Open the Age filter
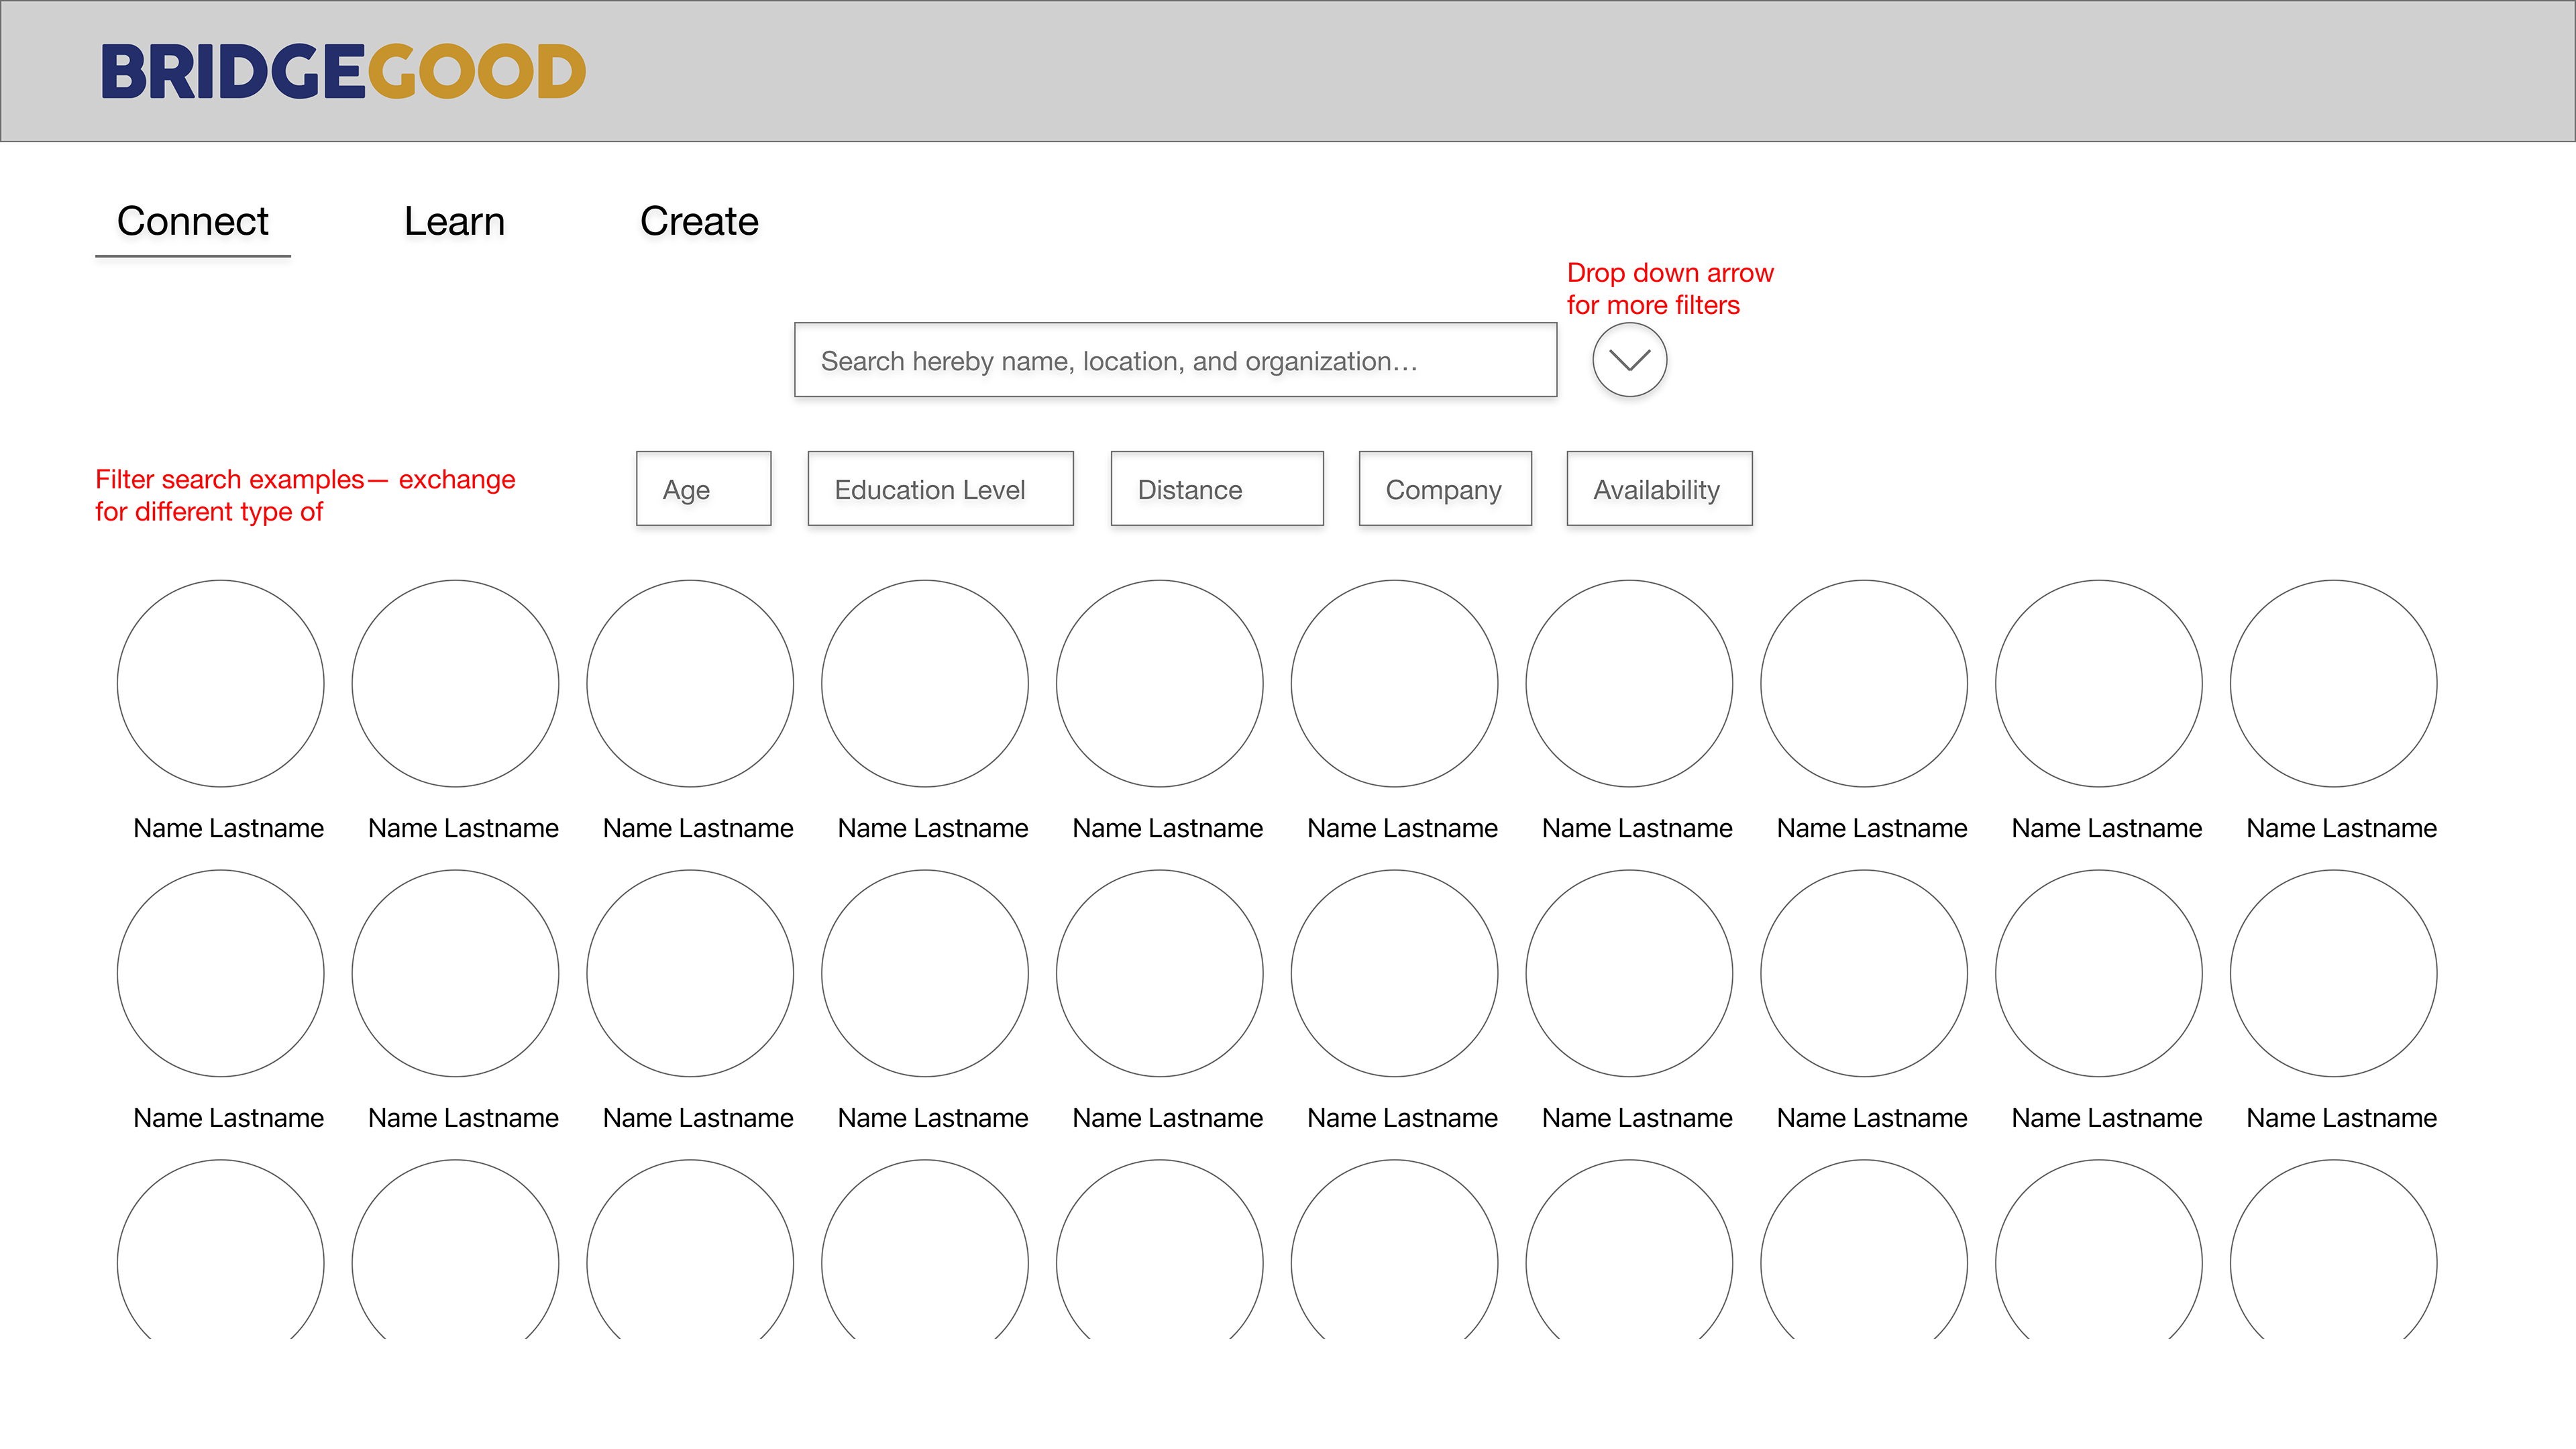2576x1449 pixels. 703,489
